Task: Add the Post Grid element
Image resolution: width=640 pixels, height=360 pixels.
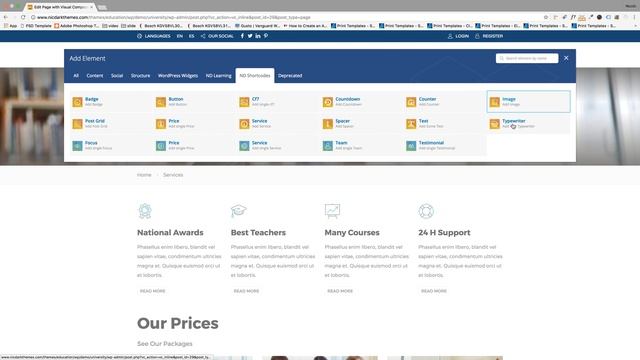Action: [x=110, y=124]
